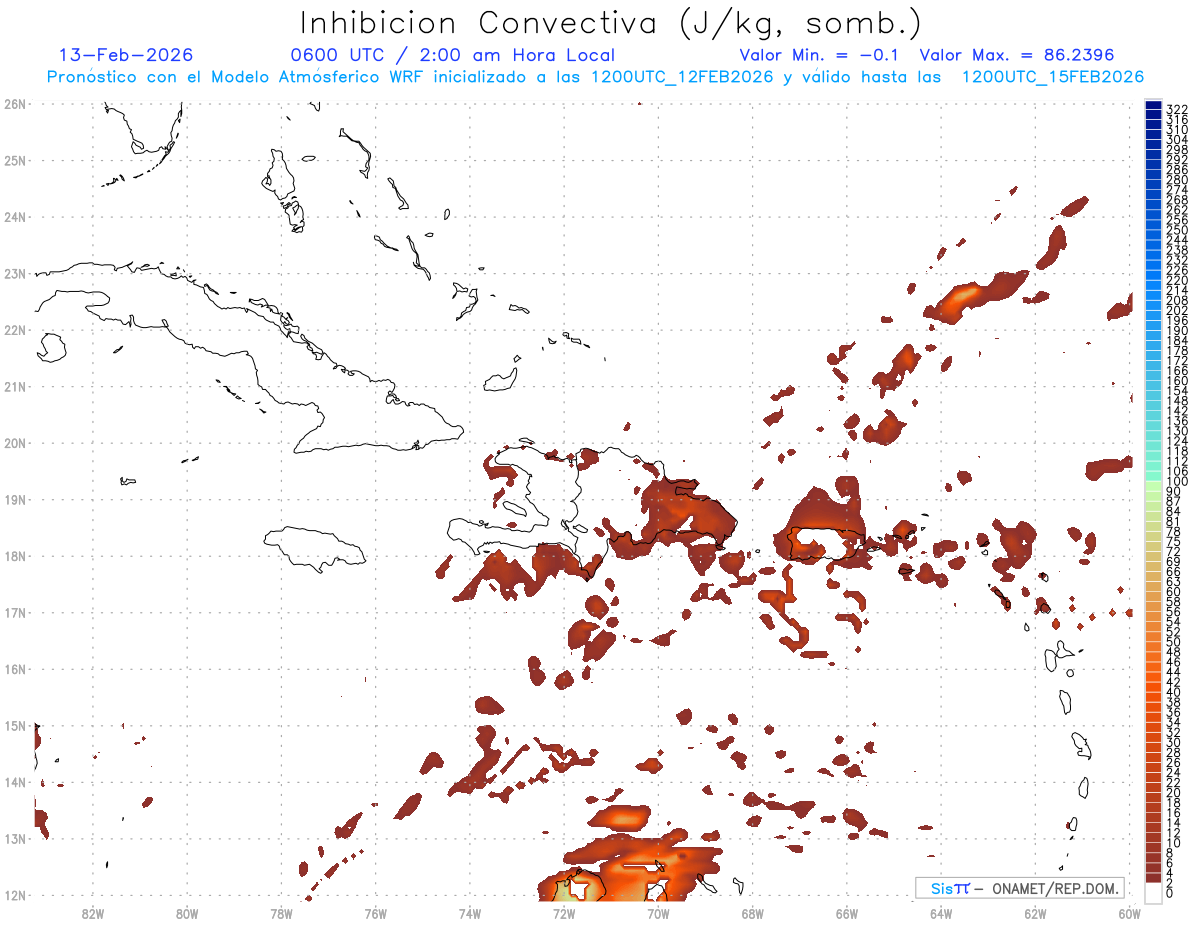Click the 17N latitude label
This screenshot has height=927, width=1200.
(15, 612)
